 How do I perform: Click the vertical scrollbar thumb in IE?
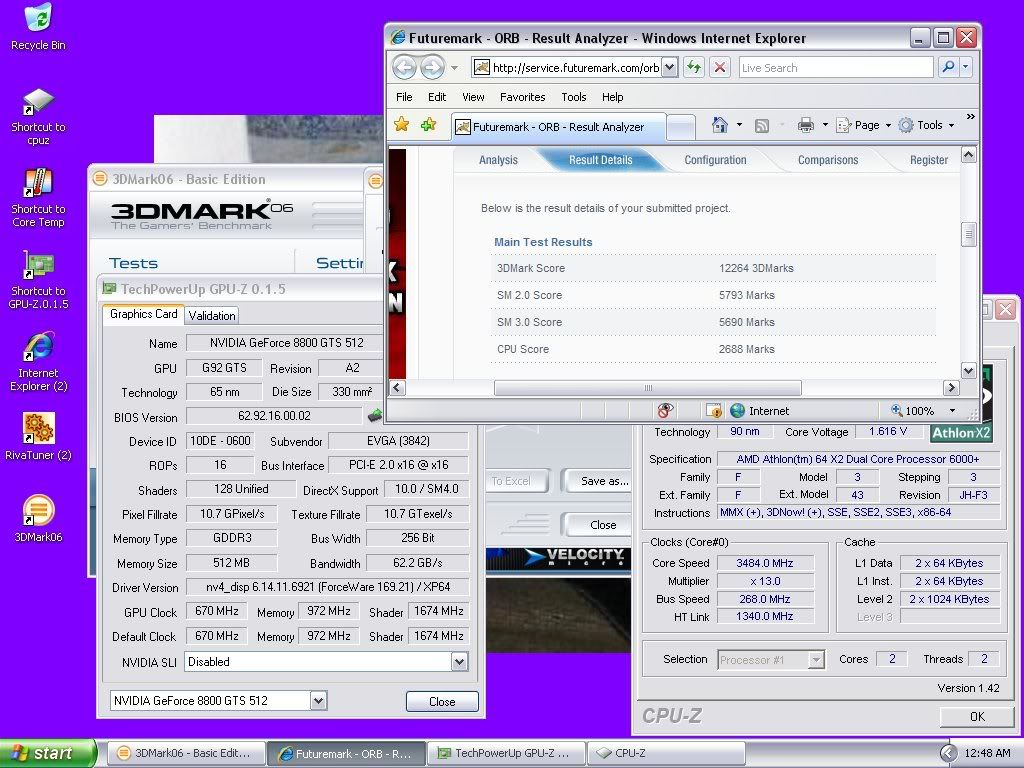click(x=968, y=234)
